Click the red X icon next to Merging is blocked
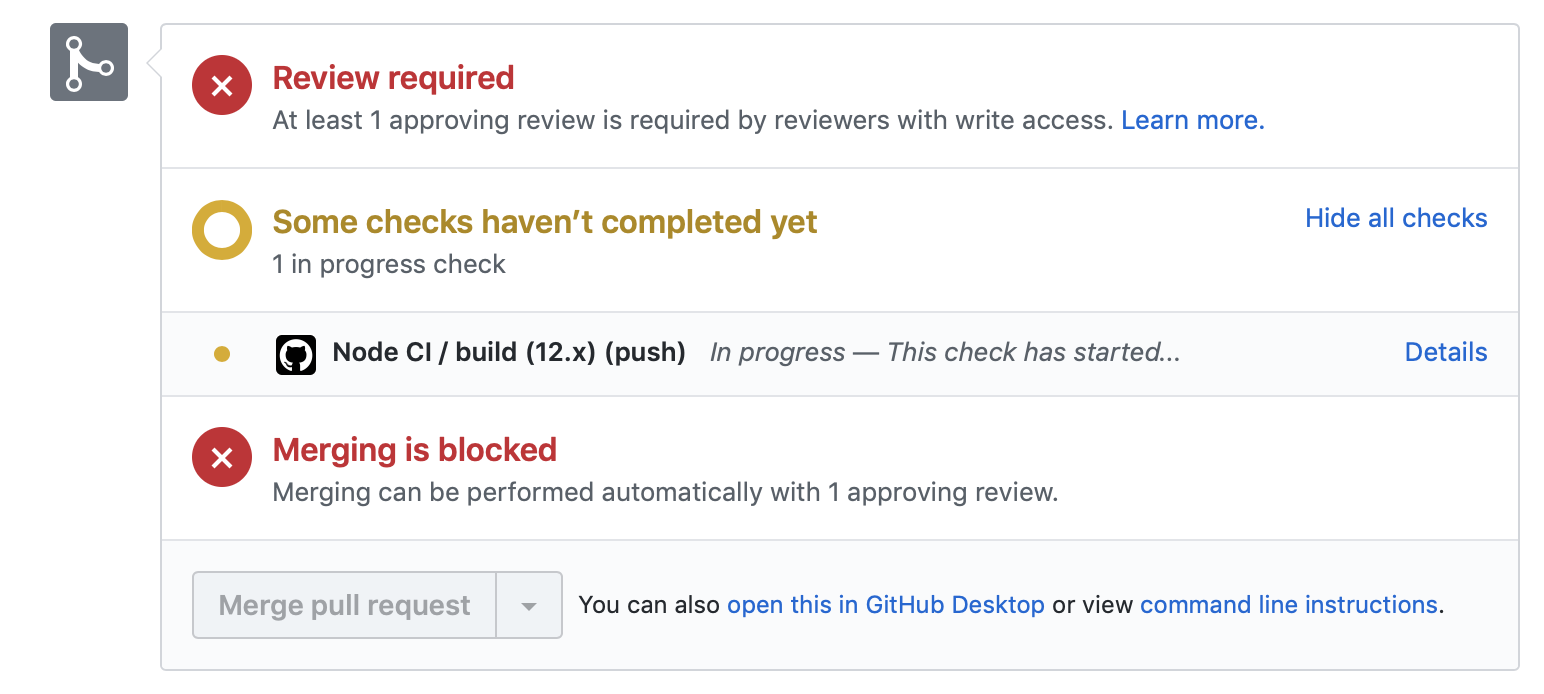The image size is (1544, 694). point(221,457)
